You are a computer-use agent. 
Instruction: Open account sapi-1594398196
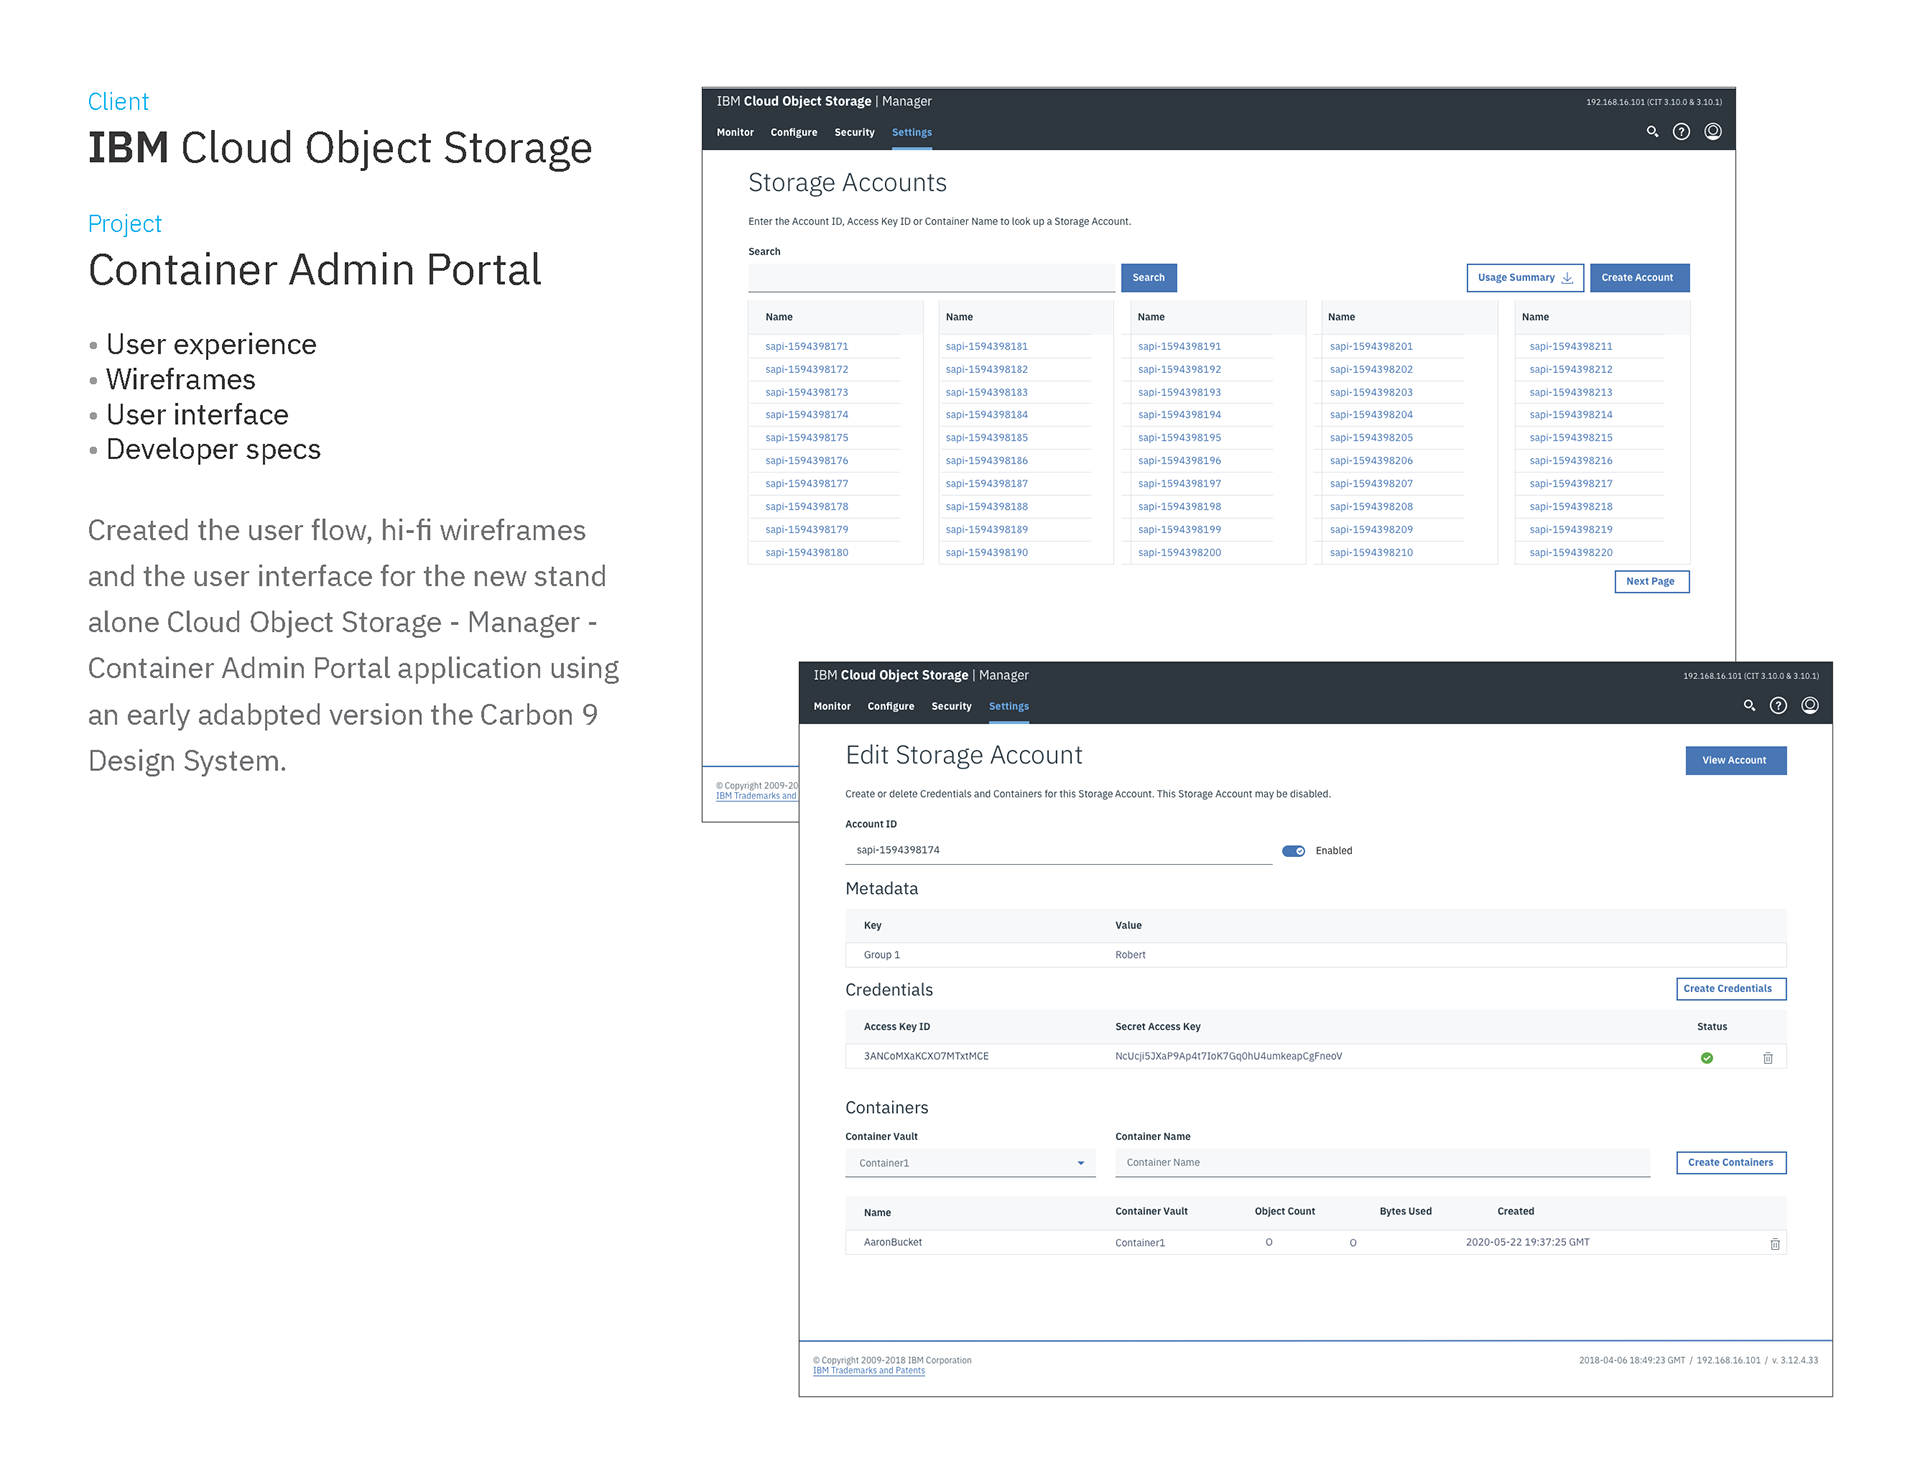click(1180, 461)
